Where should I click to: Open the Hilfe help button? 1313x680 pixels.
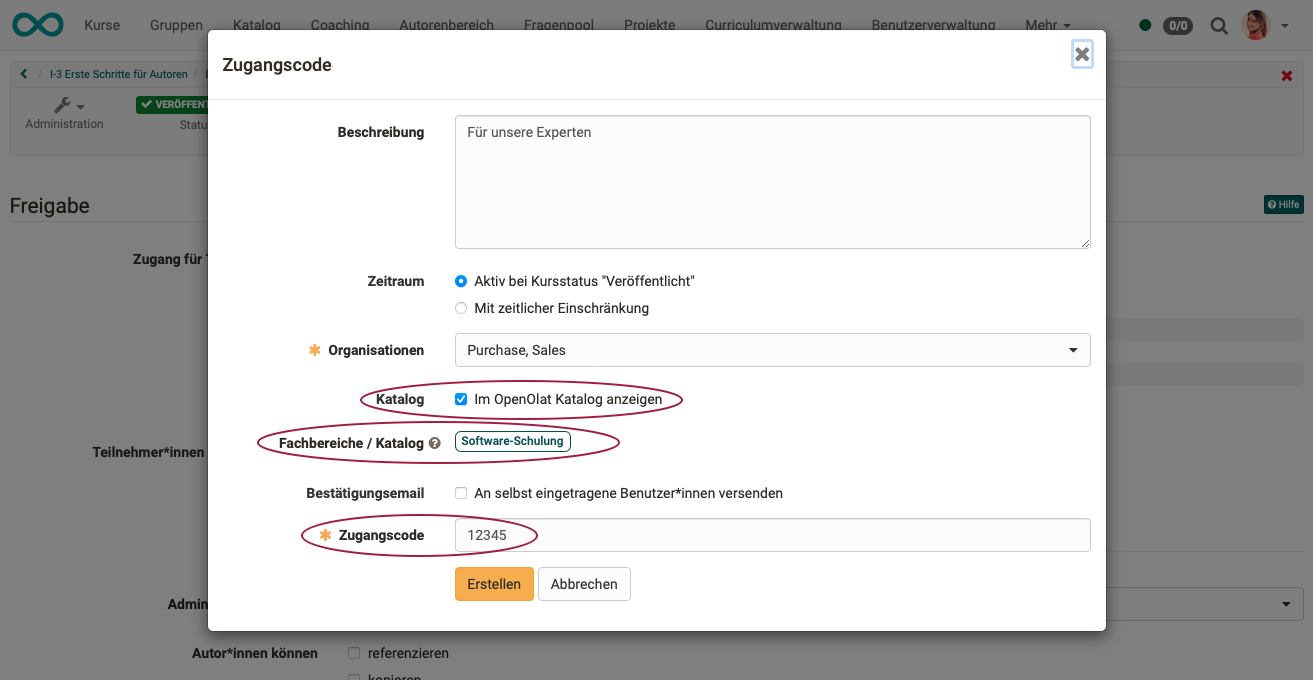[x=1283, y=204]
